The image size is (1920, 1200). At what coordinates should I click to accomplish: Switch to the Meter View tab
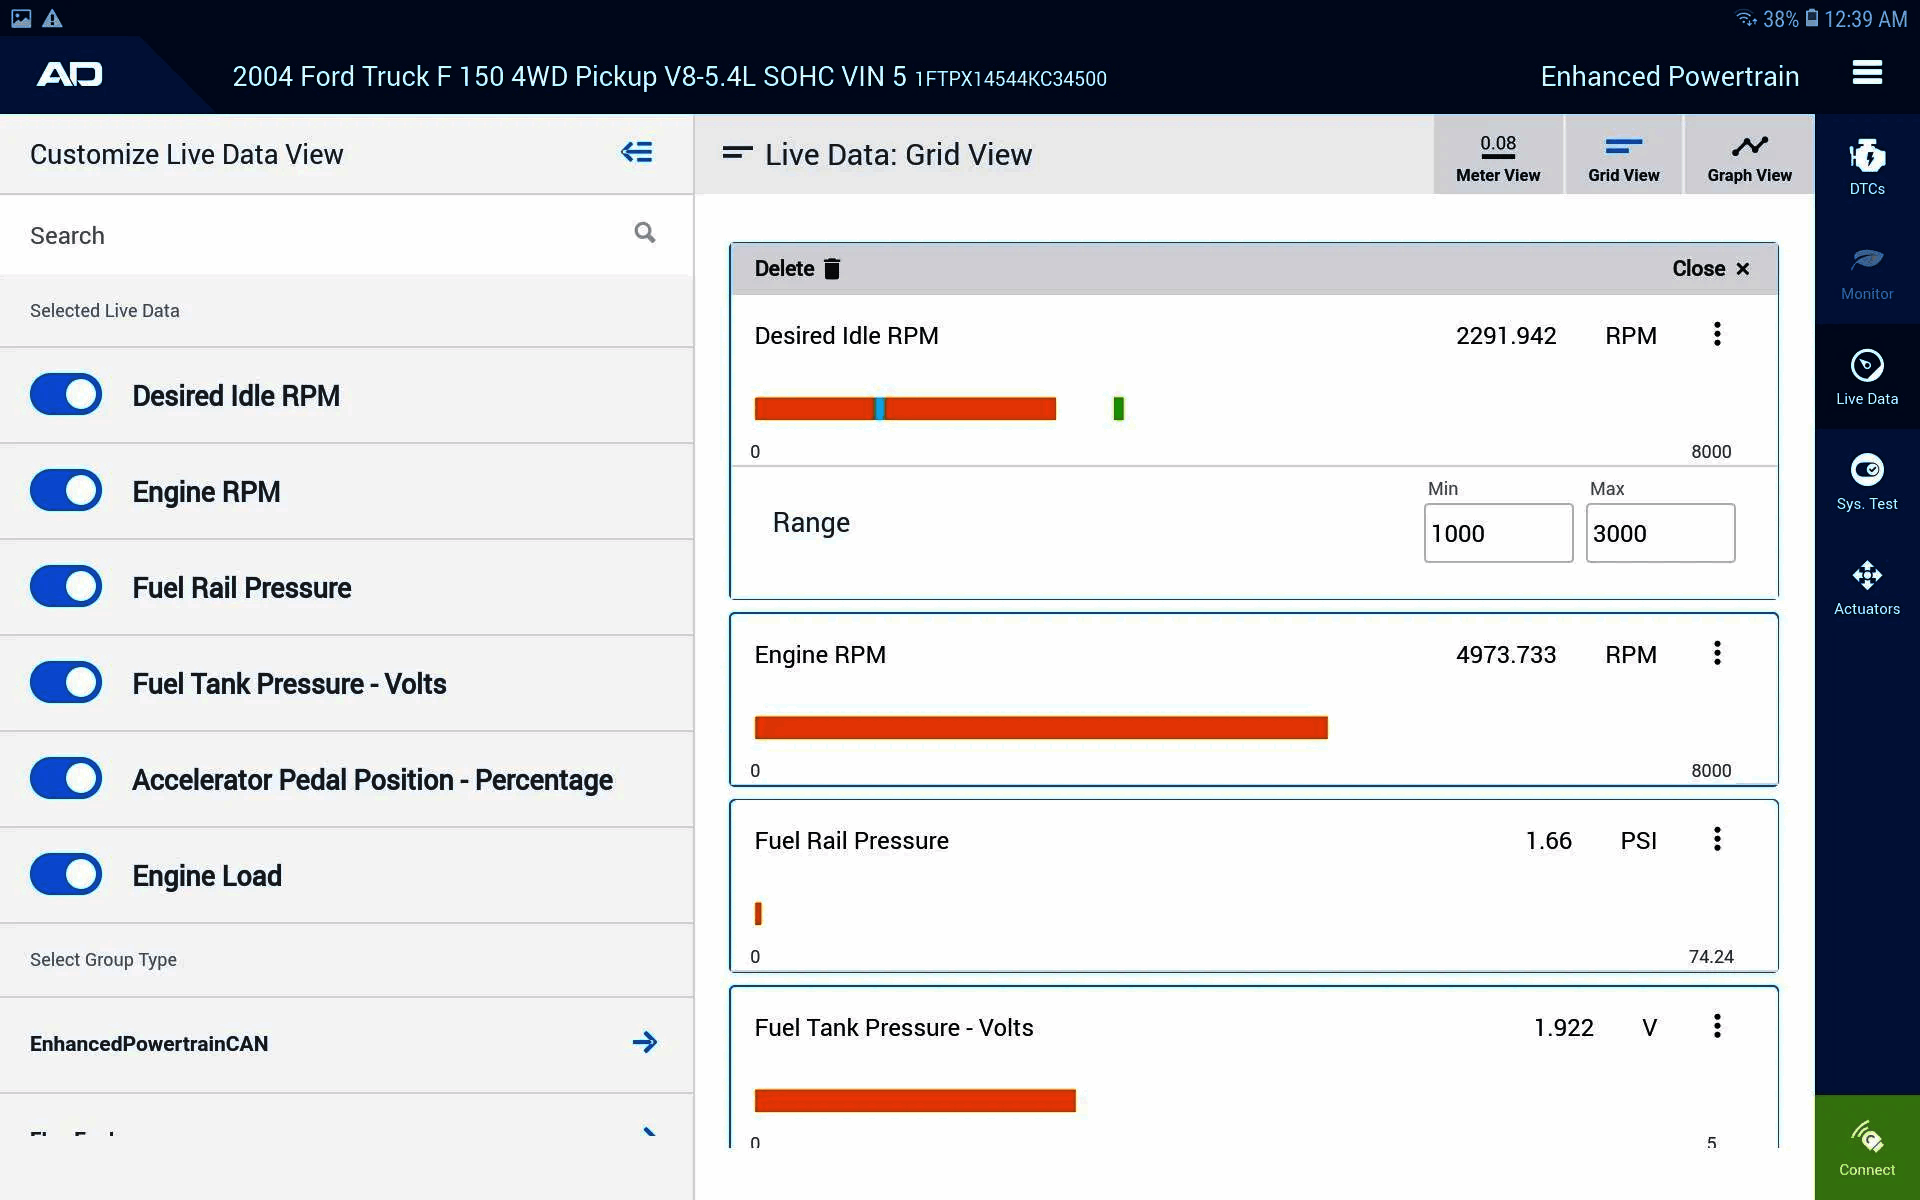pos(1497,157)
